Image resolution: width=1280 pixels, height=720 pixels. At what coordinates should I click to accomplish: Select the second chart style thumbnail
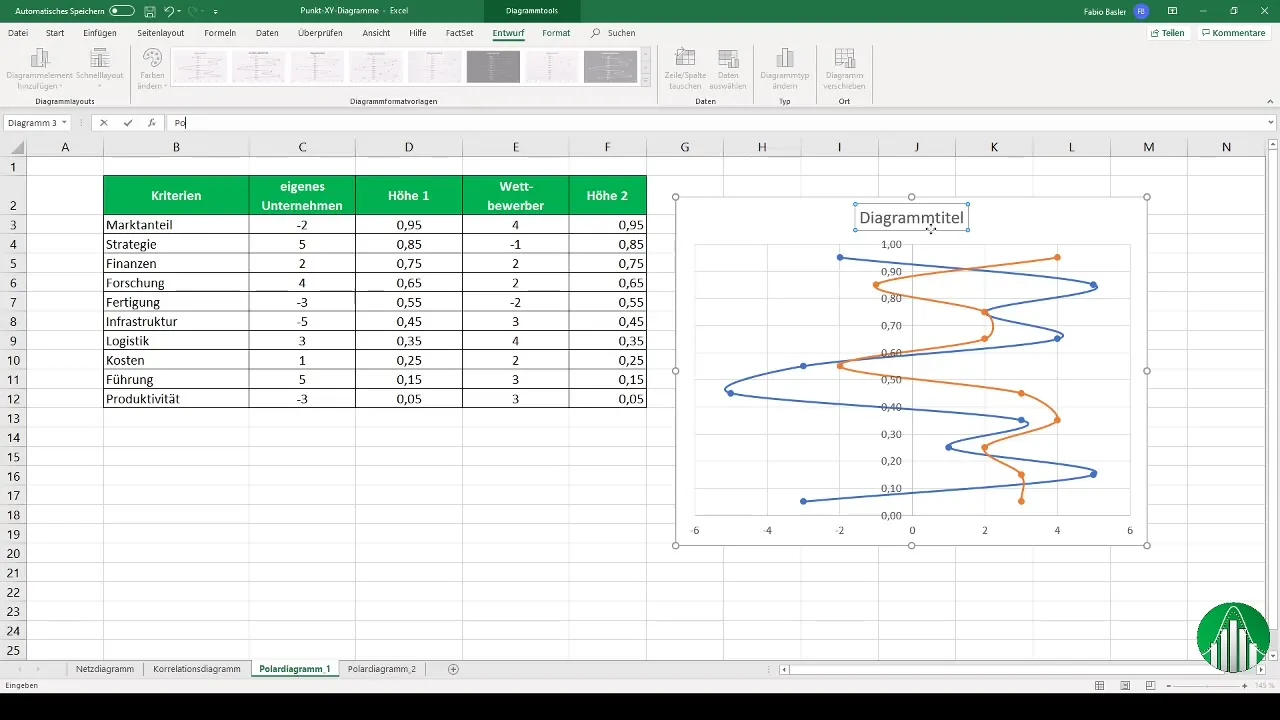point(258,66)
